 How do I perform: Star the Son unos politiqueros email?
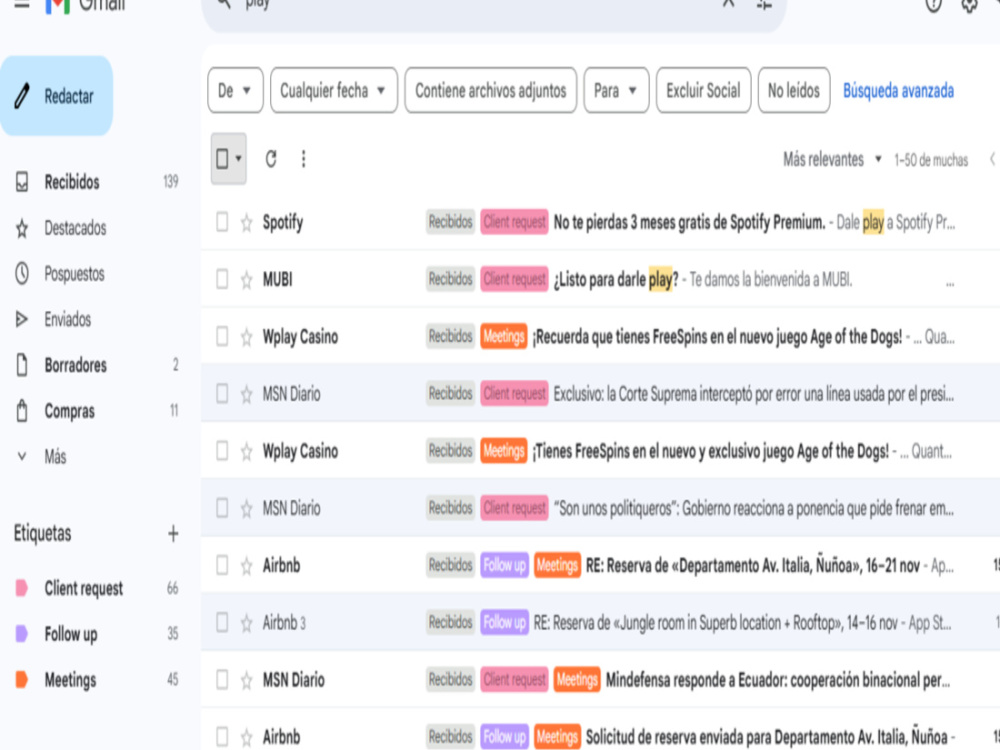point(246,508)
